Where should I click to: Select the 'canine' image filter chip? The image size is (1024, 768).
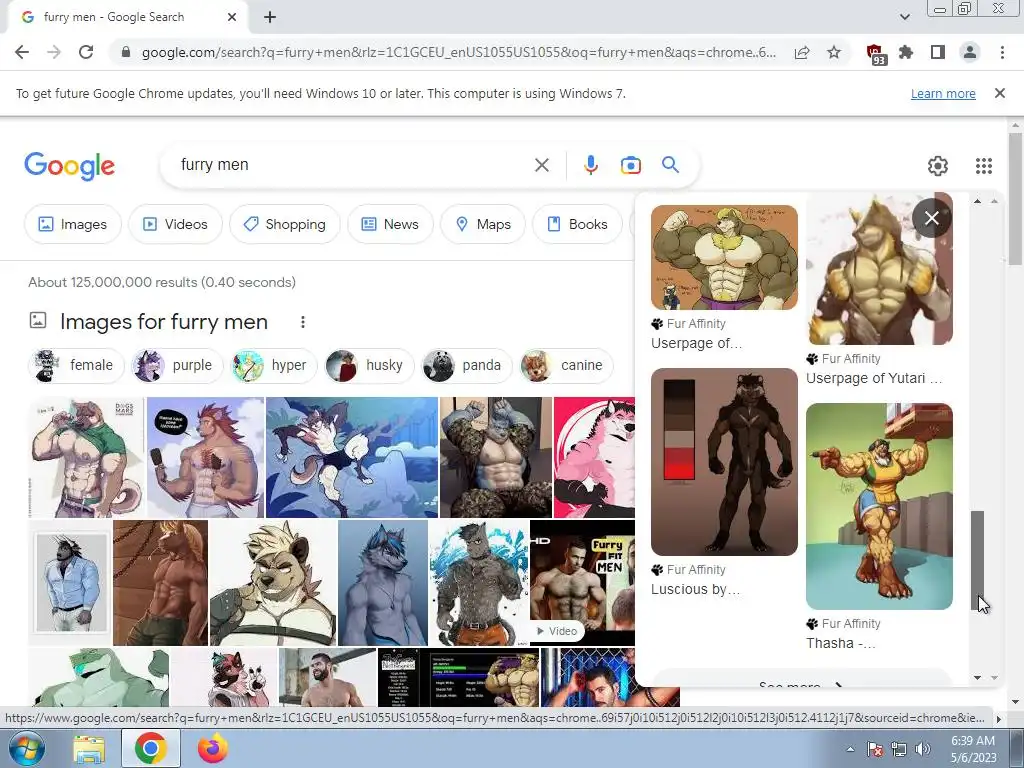click(x=566, y=365)
